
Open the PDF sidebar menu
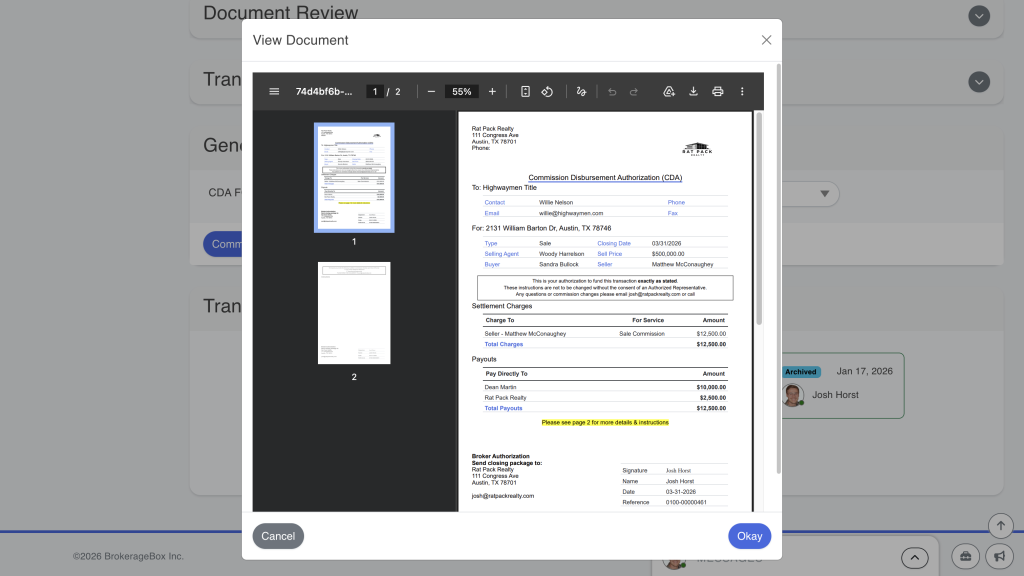tap(273, 91)
